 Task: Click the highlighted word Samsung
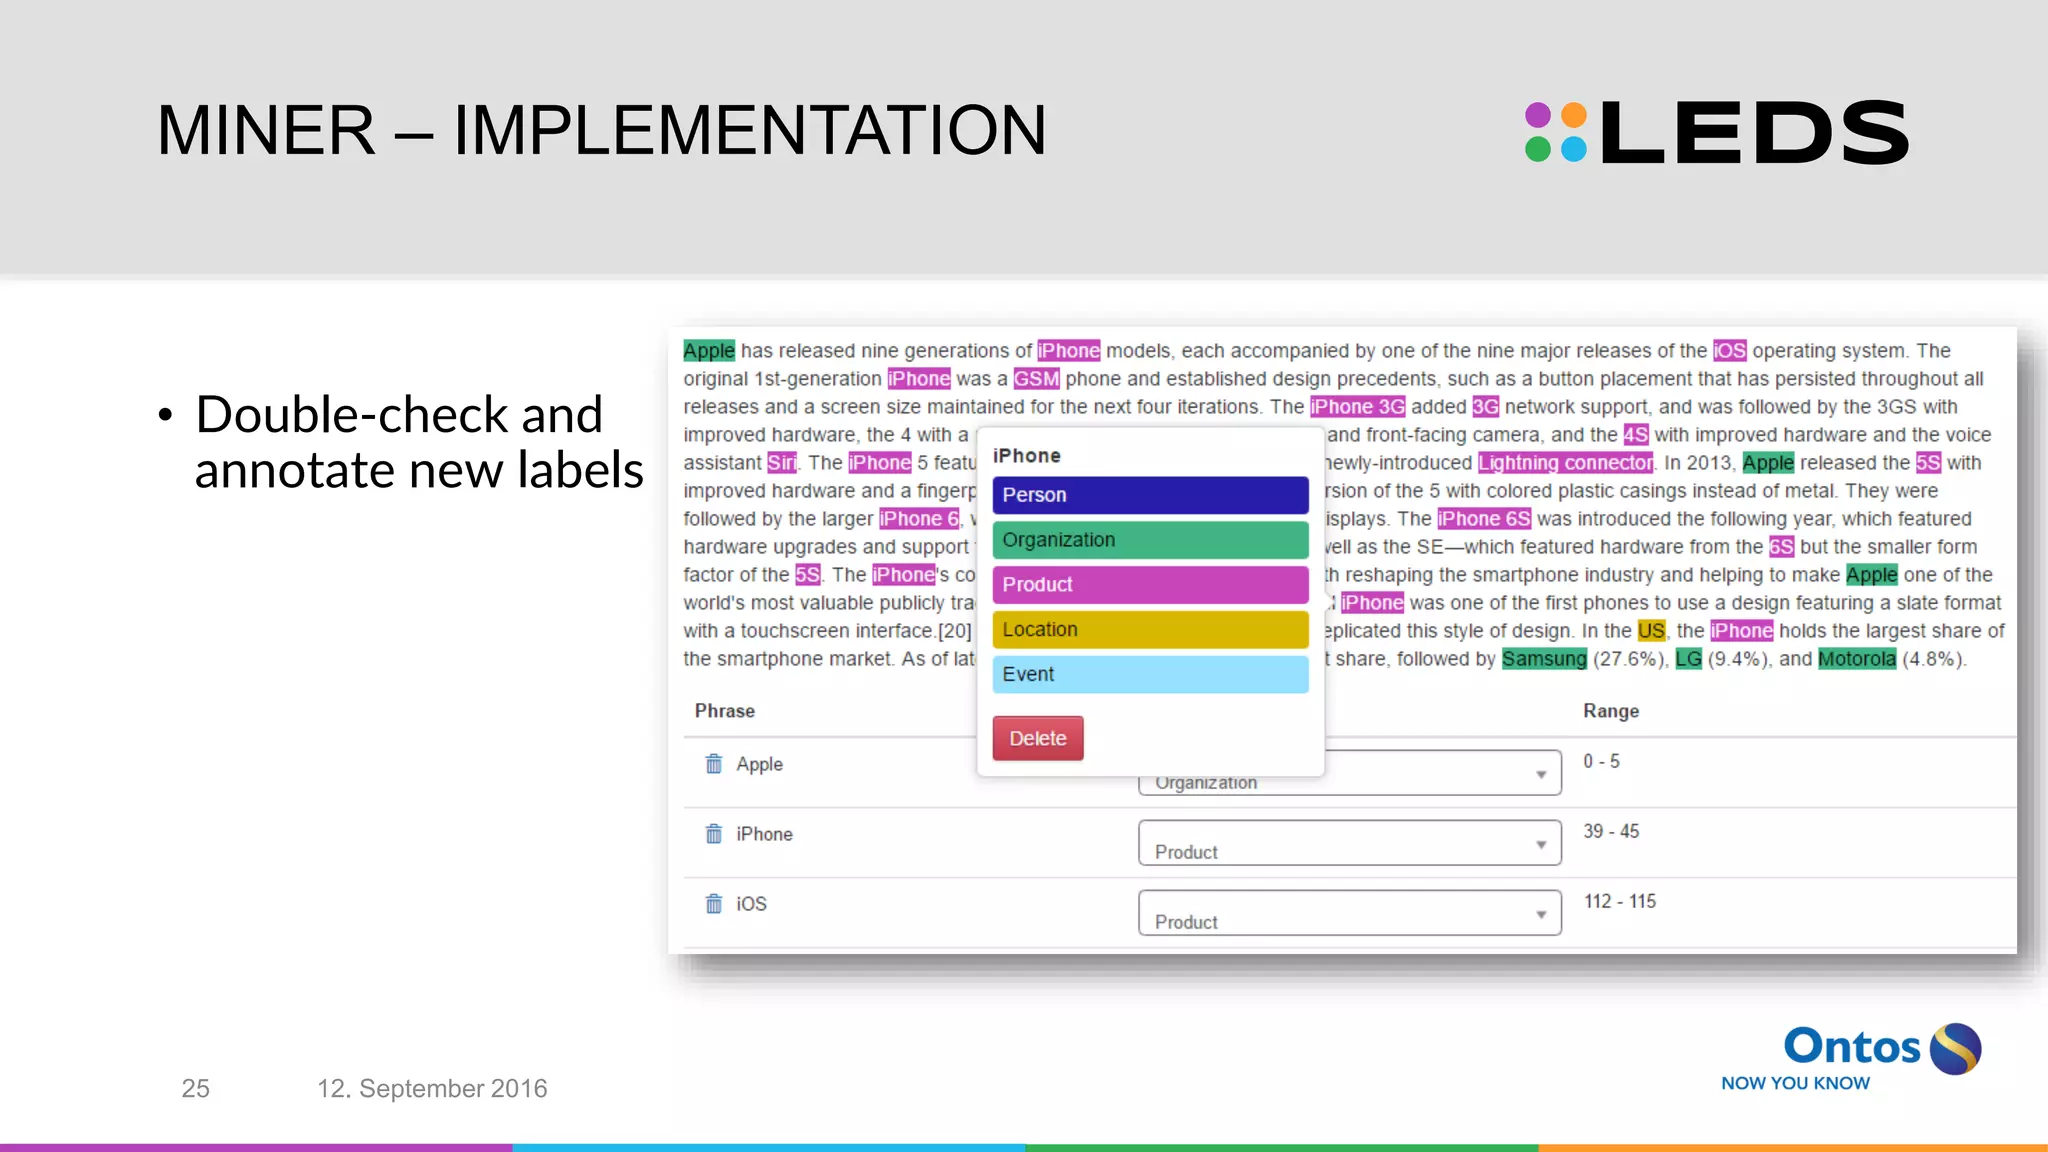click(1544, 659)
